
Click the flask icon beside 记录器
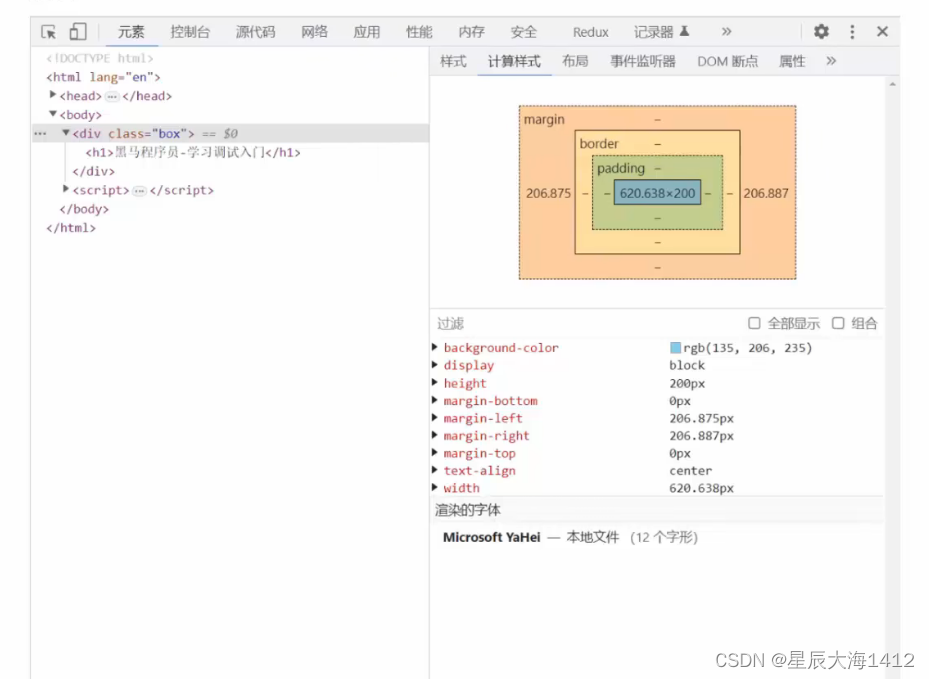point(684,31)
